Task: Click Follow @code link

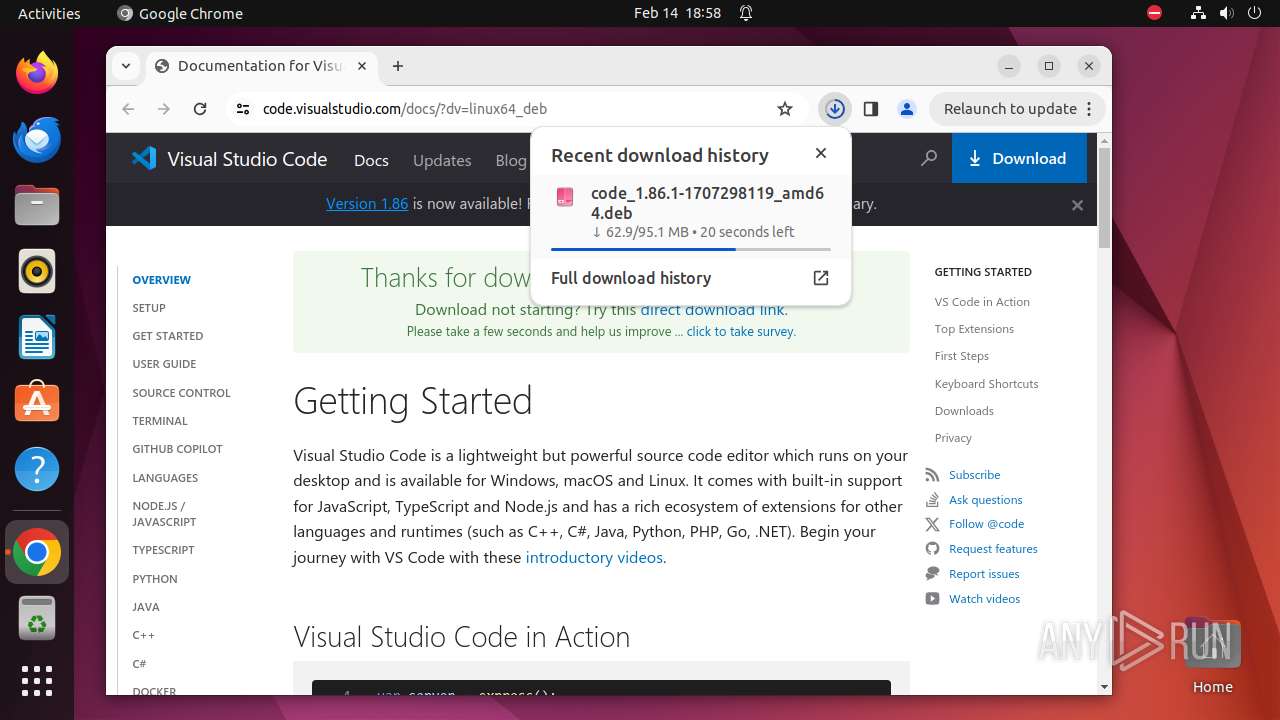Action: coord(986,524)
